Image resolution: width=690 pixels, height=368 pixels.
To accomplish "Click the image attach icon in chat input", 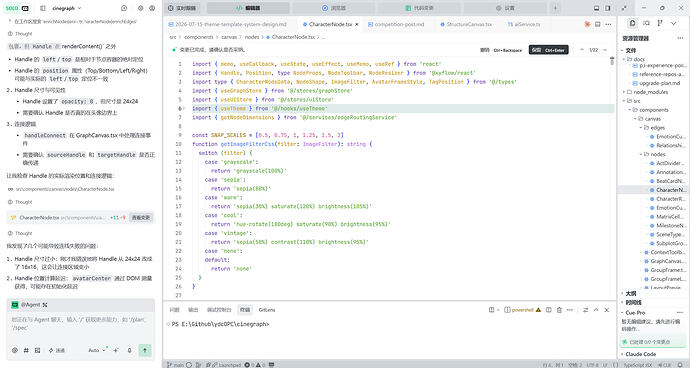I will (x=37, y=350).
